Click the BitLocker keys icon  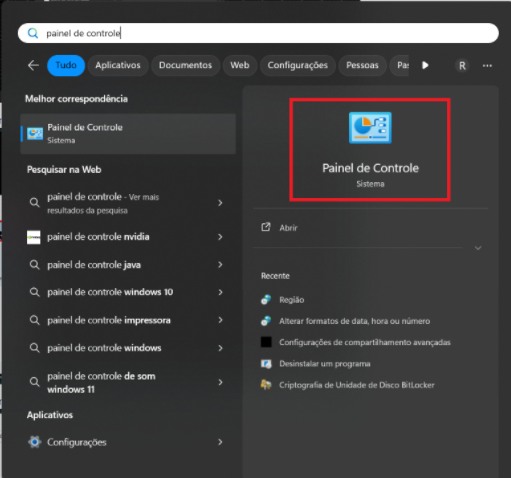(266, 385)
